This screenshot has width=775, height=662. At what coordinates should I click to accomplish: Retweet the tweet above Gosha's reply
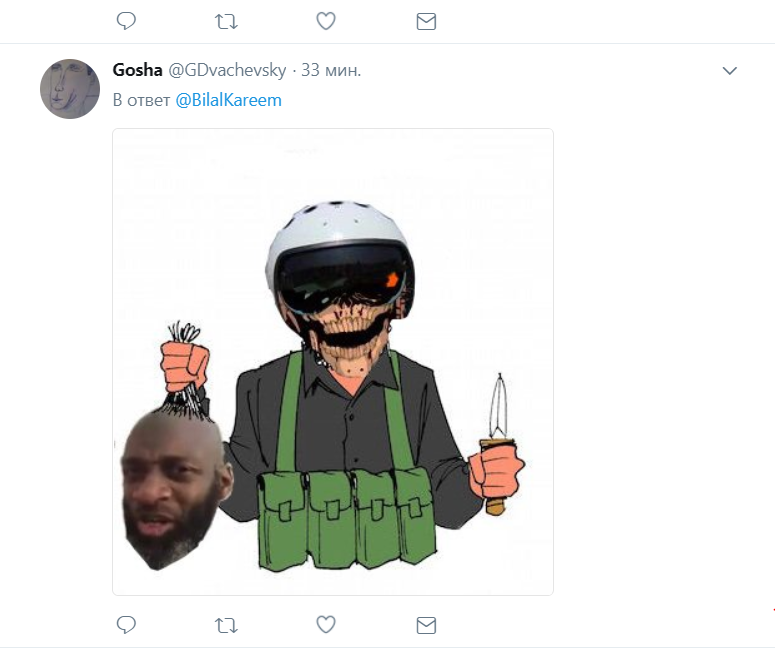pos(226,22)
